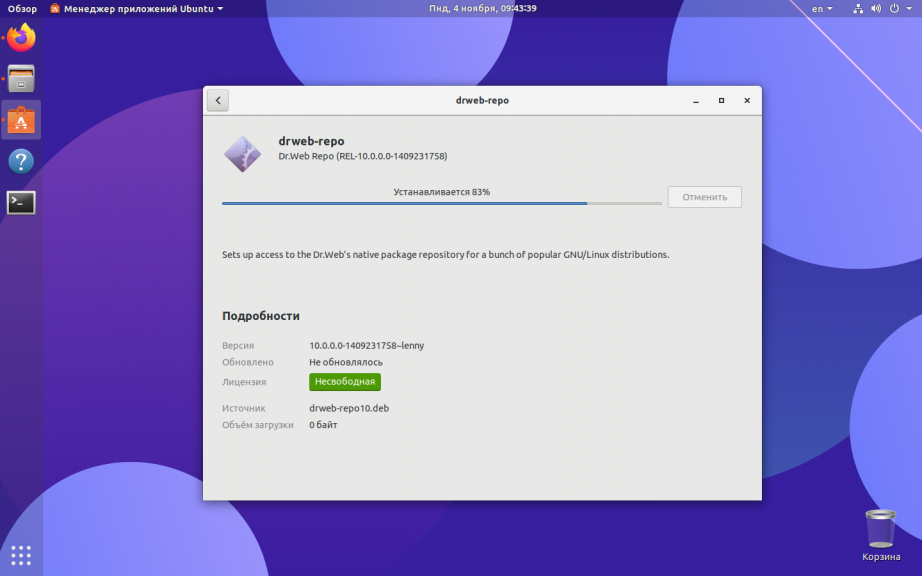Screen dimensions: 922x576
Task: Select Ubuntu Software in the dock
Action: (x=21, y=120)
